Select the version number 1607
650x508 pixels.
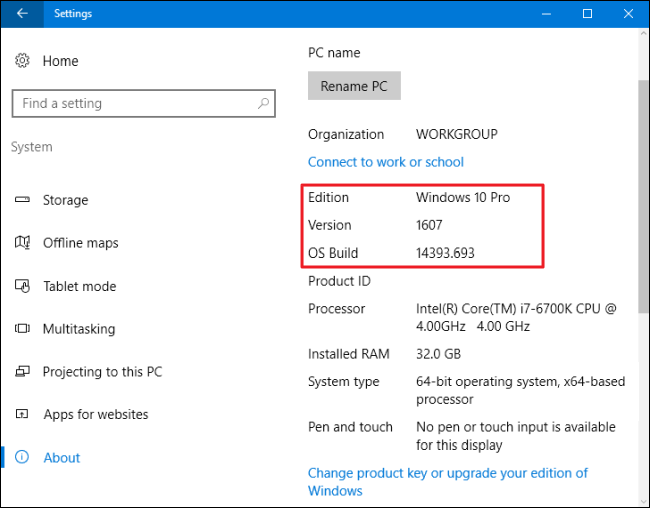click(429, 225)
